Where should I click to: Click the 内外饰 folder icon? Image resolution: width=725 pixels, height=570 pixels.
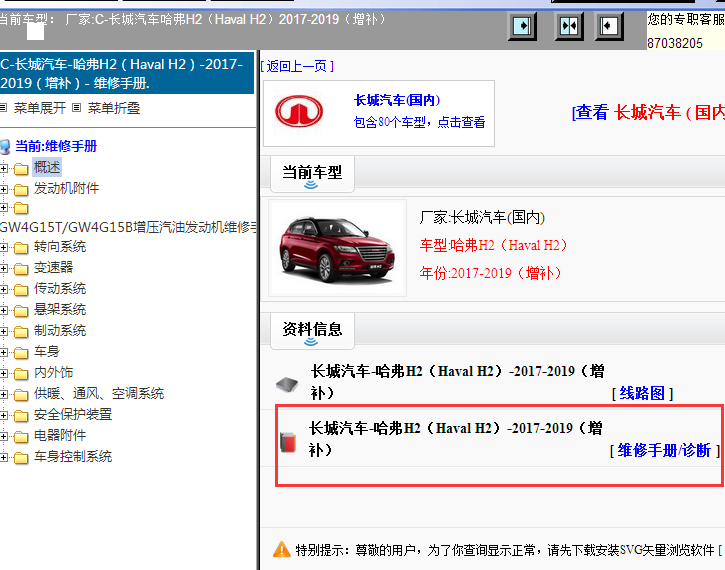click(21, 374)
